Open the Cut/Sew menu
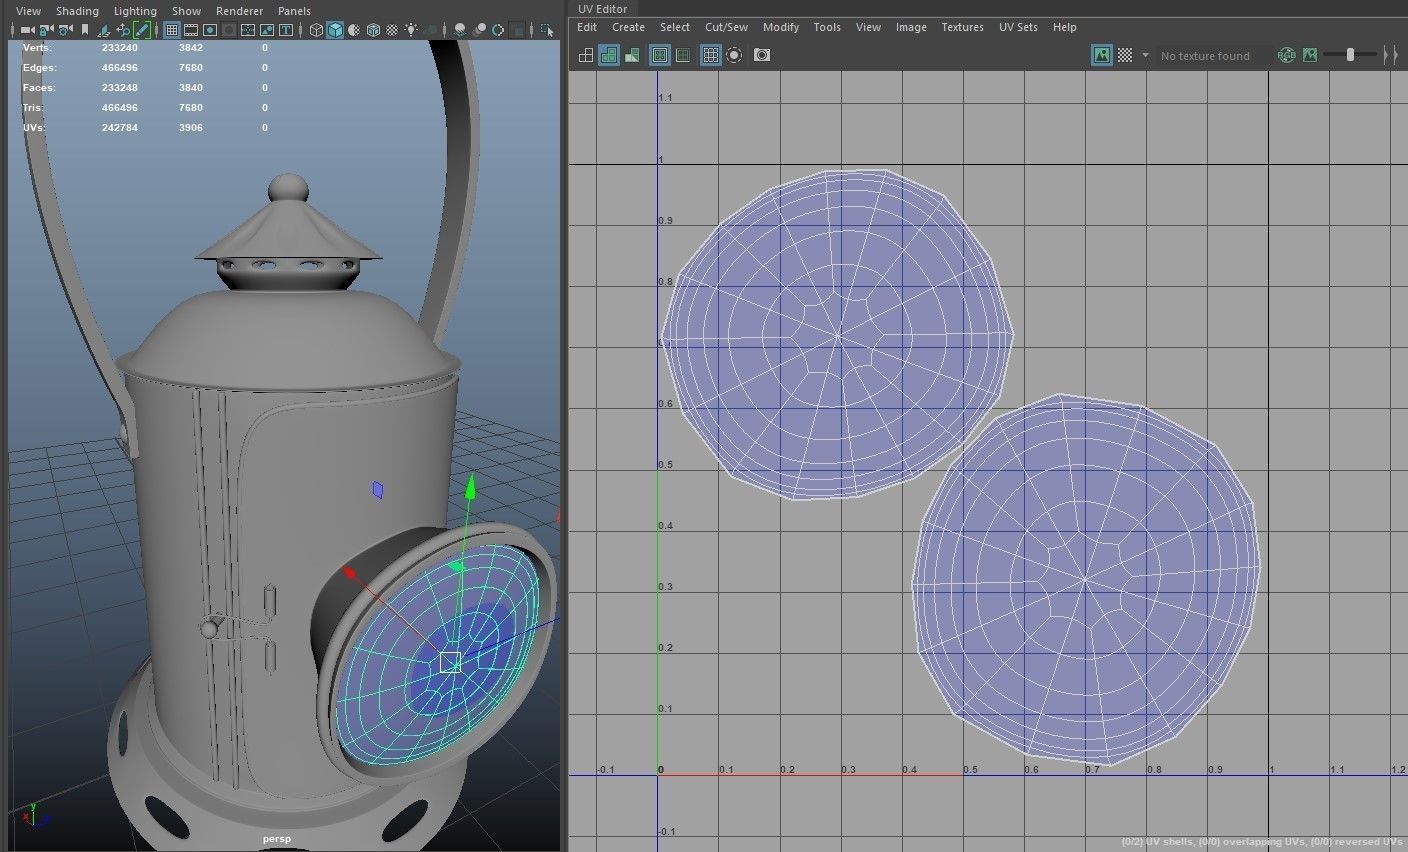1408x852 pixels. [726, 27]
